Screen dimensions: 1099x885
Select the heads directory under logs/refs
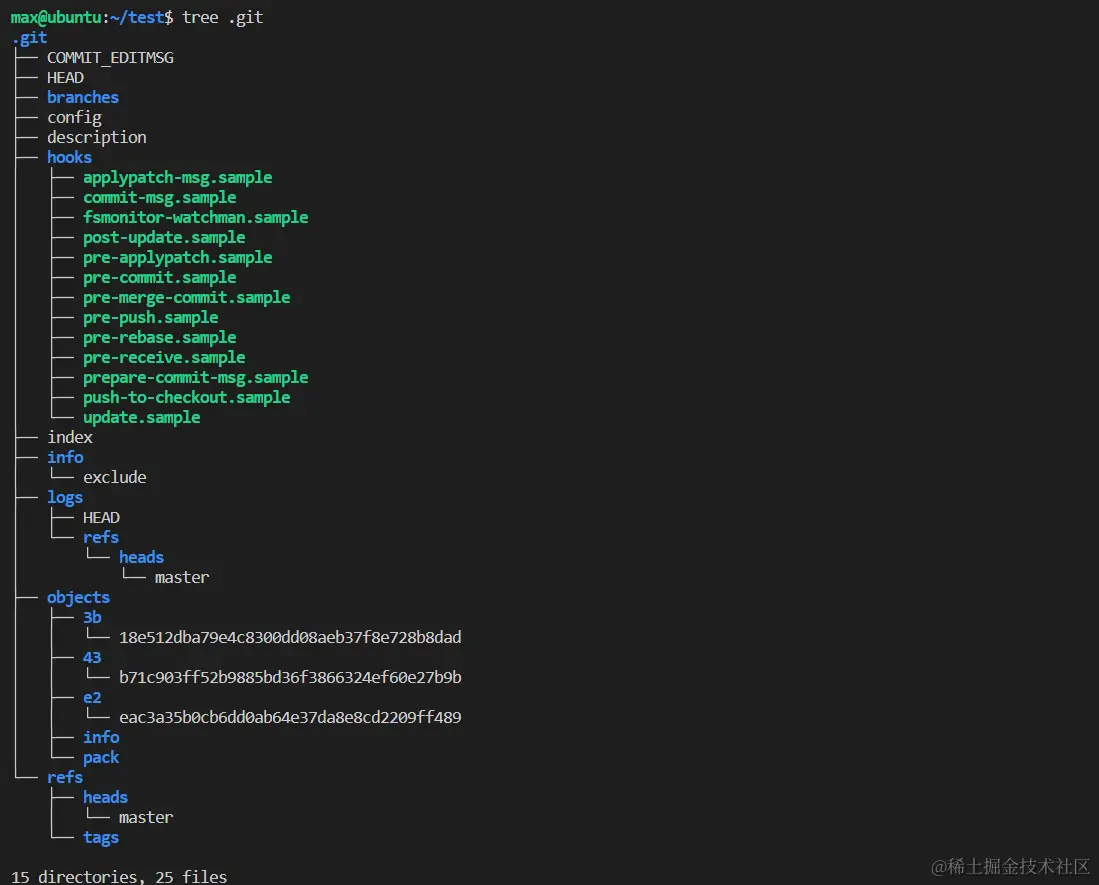tap(142, 557)
